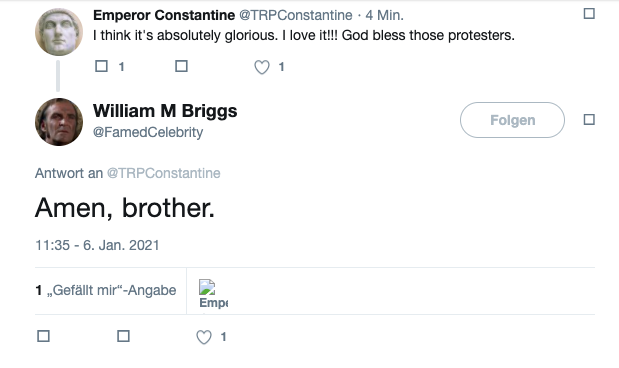Screen dimensions: 619x368
Task: Open more options on Emperor Constantine's tweet
Action: 589,14
